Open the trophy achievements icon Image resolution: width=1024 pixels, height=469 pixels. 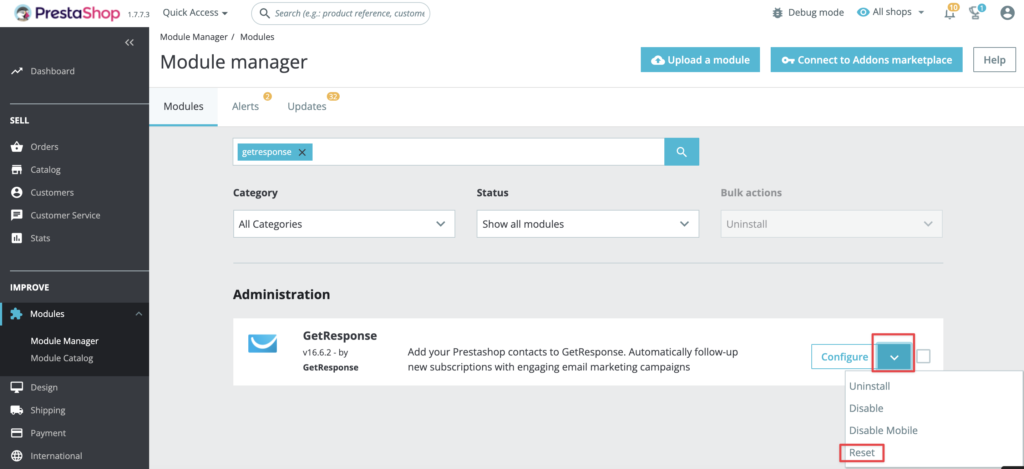tap(977, 13)
